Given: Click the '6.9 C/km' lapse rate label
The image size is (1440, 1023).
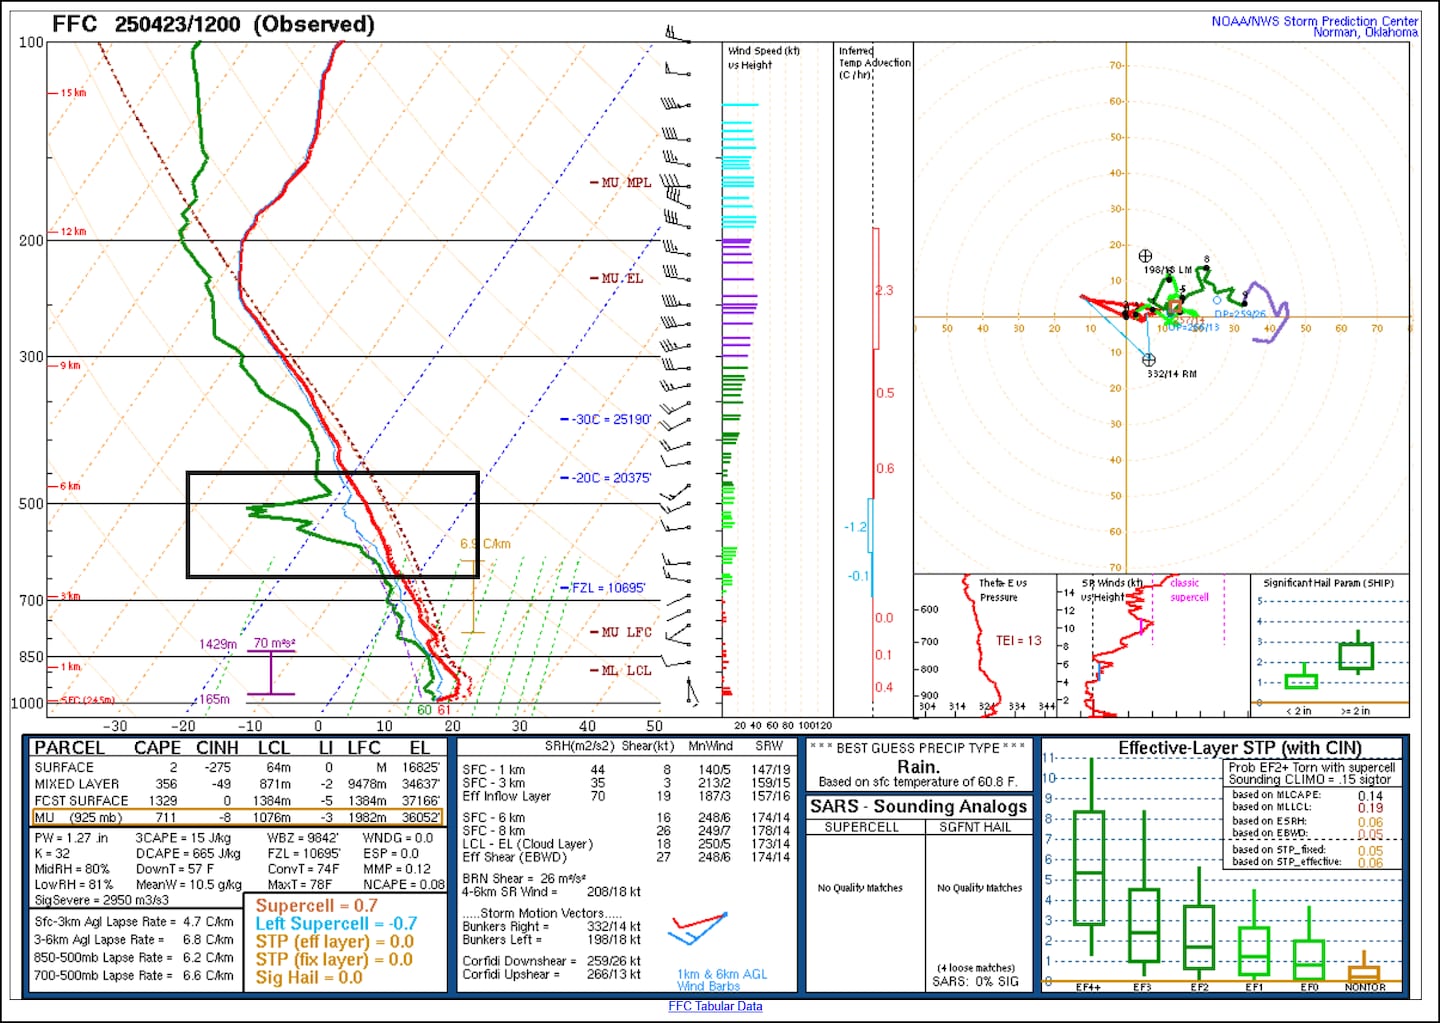Looking at the screenshot, I should (485, 545).
